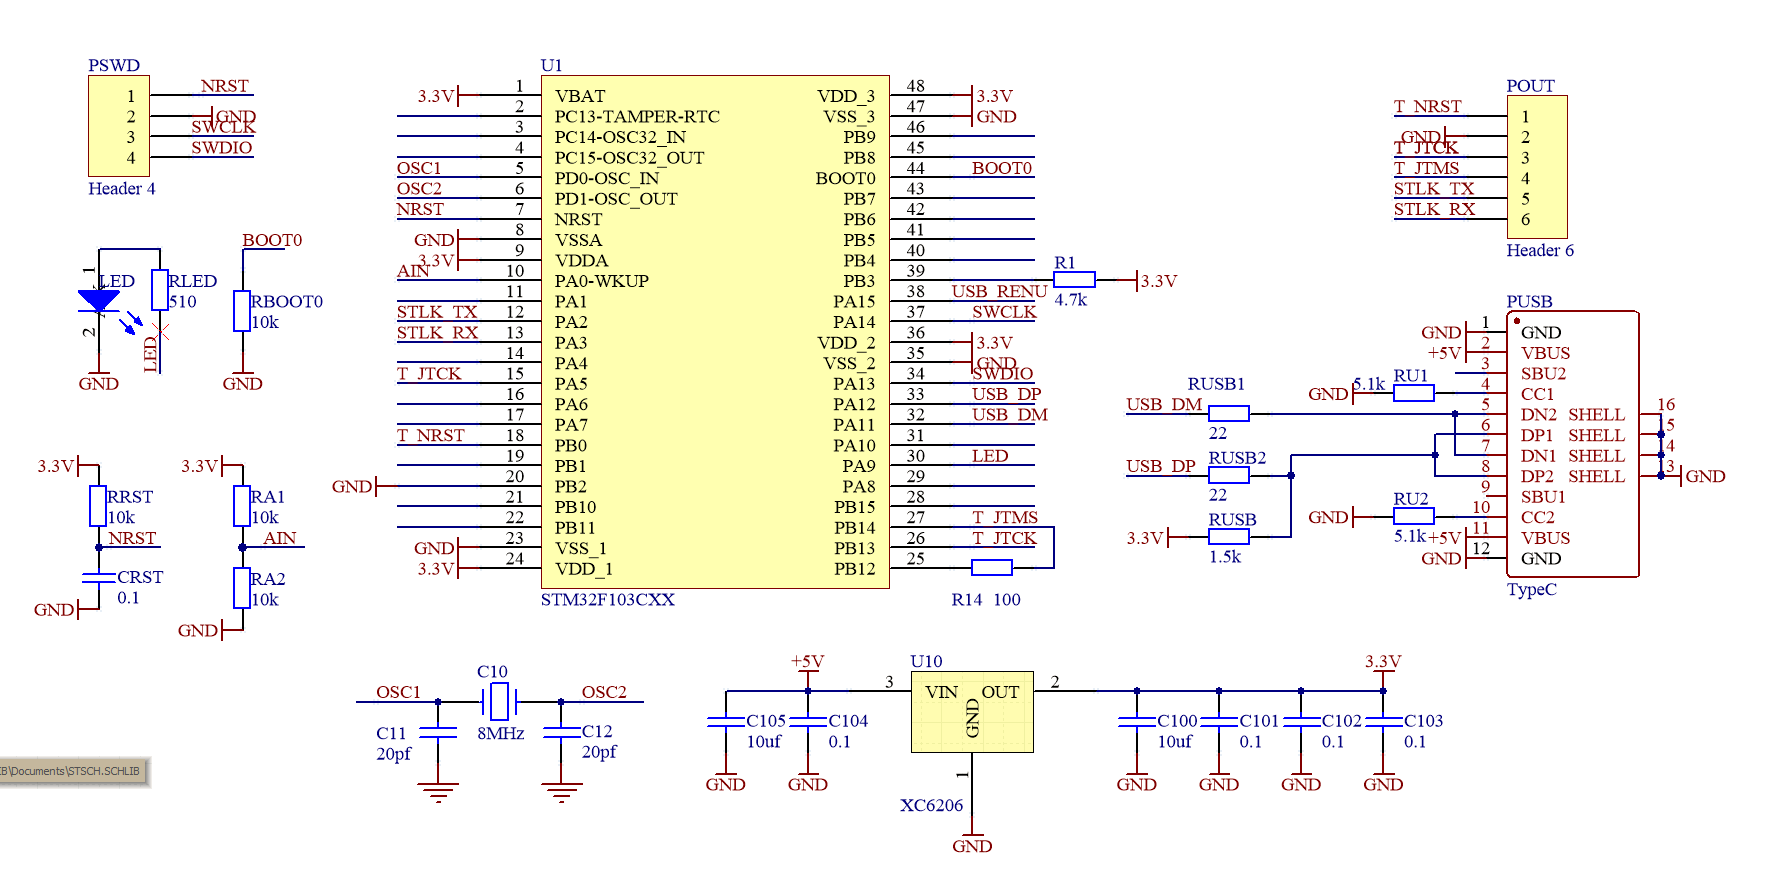1769x890 pixels.
Task: Select the RUSB 1.5k resistor
Action: click(1229, 537)
